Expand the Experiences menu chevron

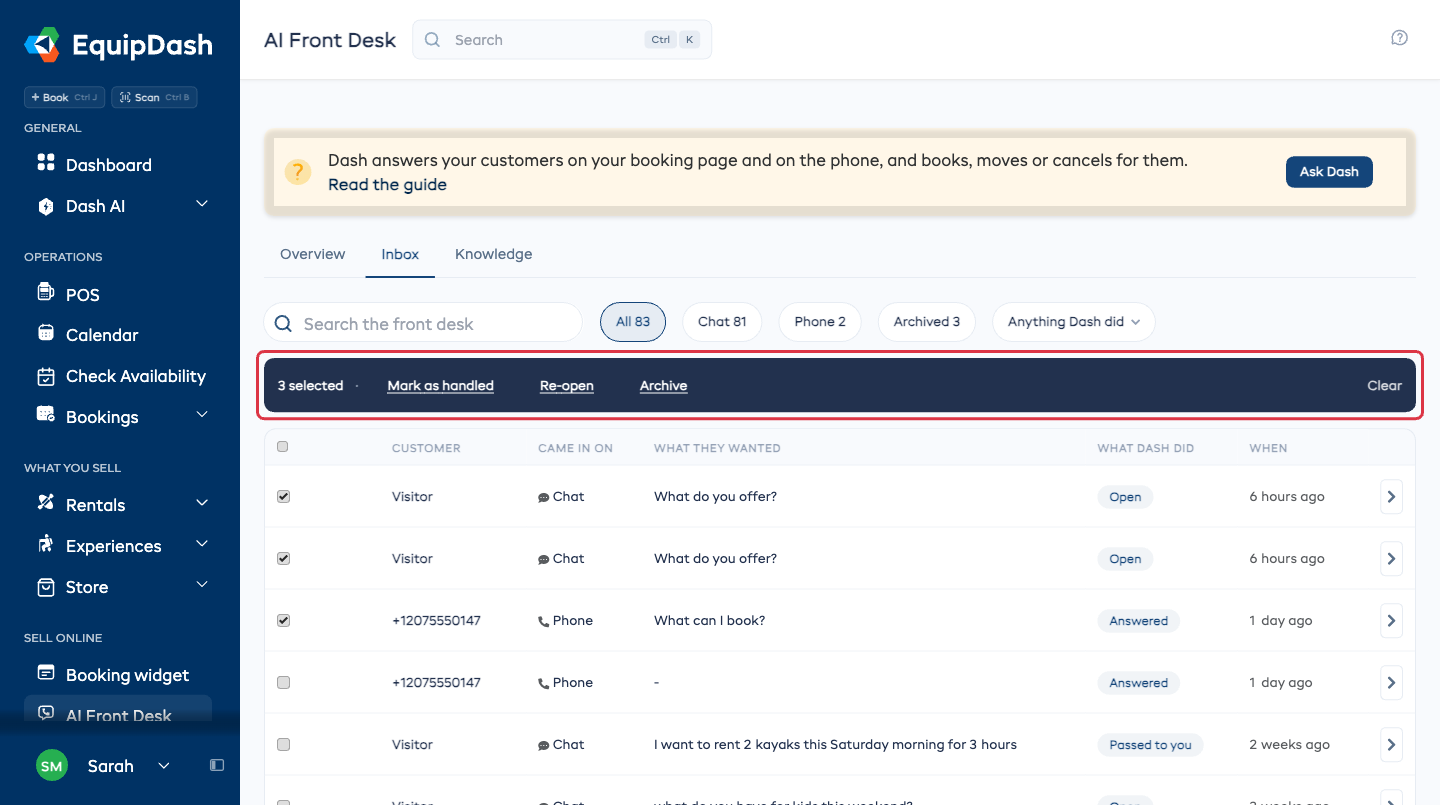201,543
